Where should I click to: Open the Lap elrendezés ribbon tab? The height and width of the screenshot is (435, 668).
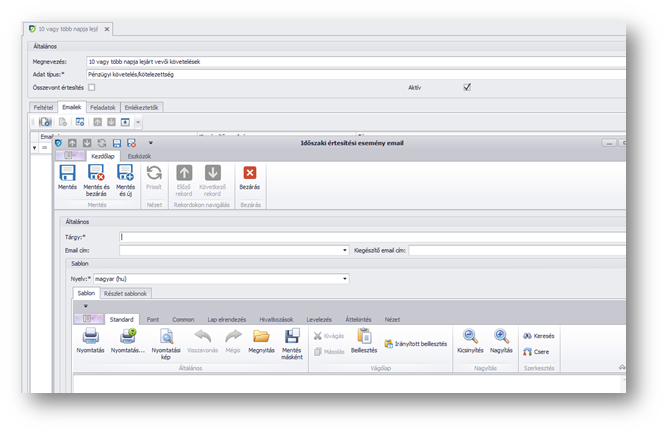[x=228, y=318]
